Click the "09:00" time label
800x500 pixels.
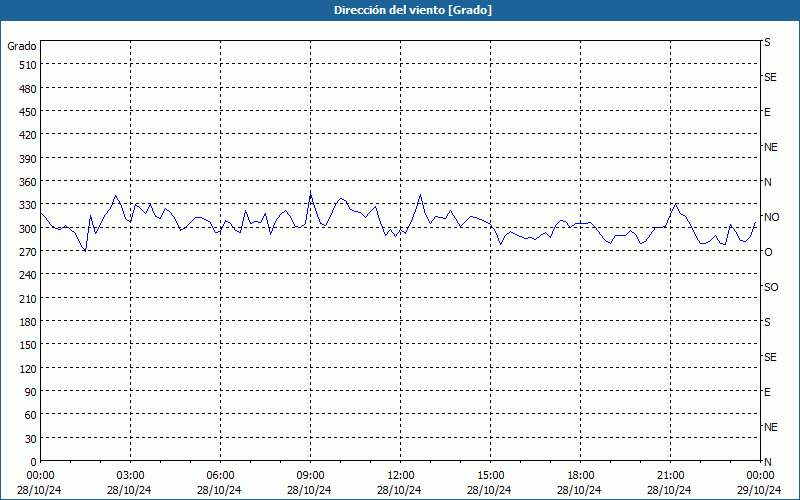pos(310,476)
